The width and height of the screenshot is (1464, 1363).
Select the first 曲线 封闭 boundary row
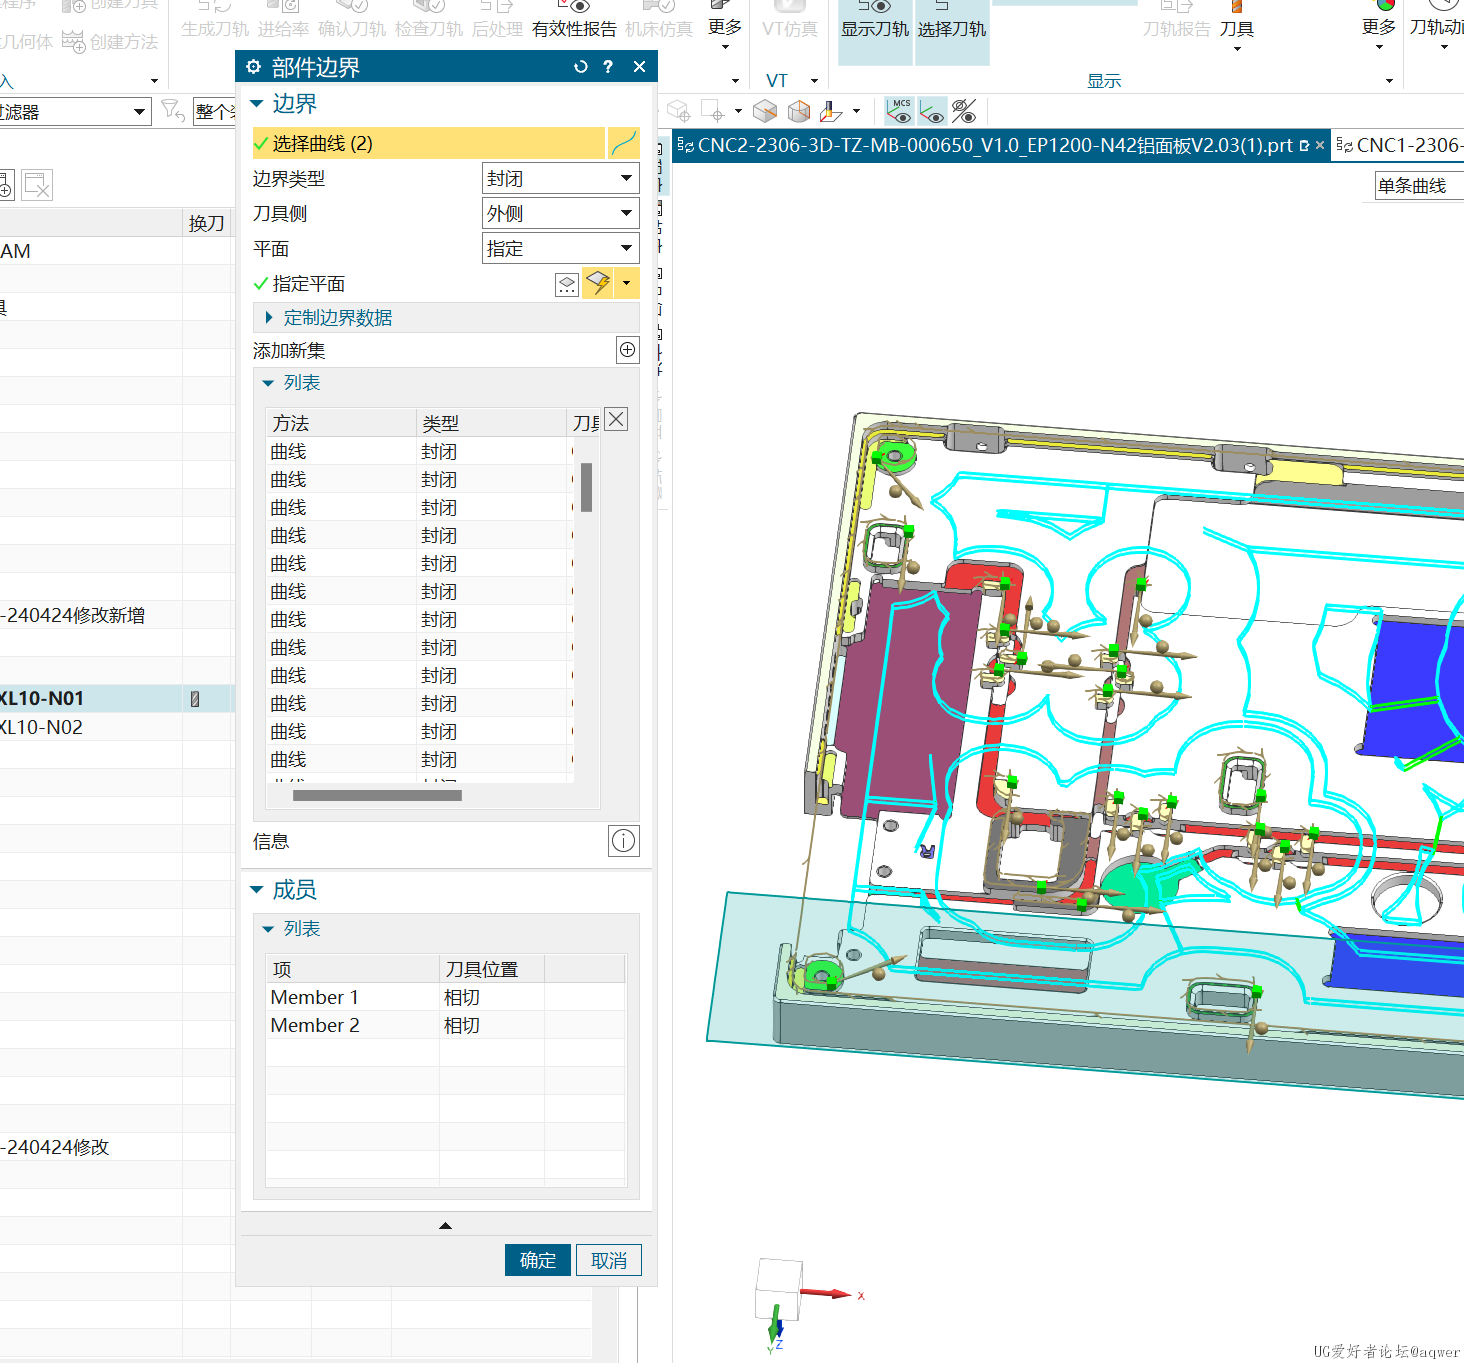[x=420, y=452]
